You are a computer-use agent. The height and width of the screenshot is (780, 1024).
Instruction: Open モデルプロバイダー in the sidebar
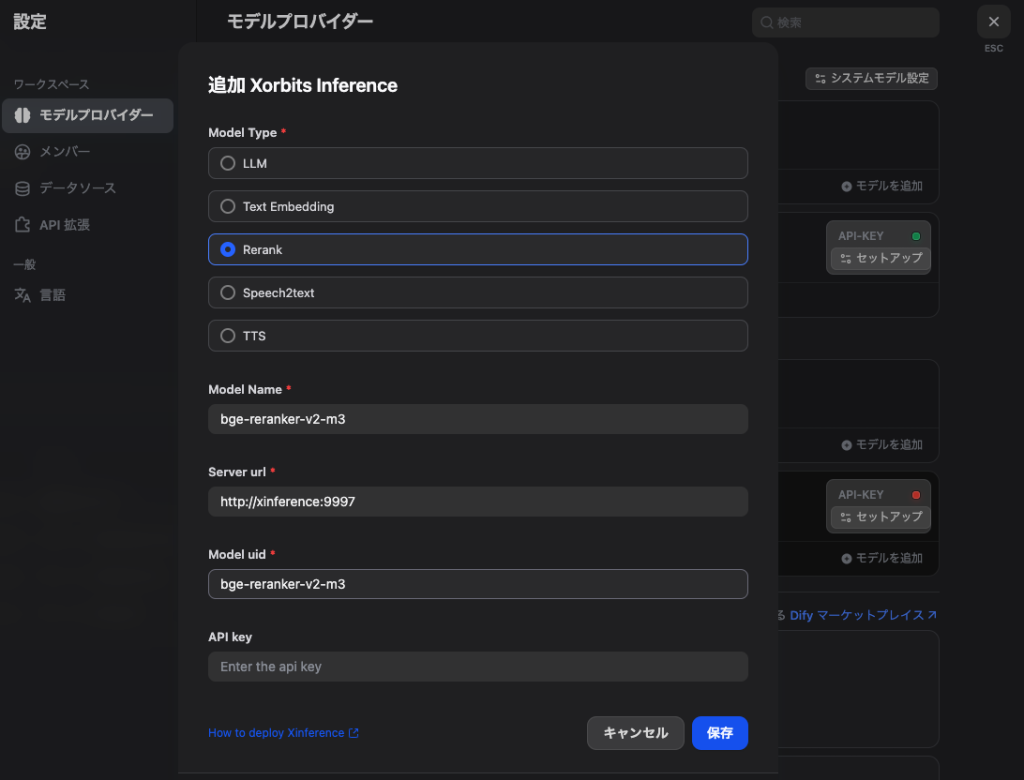[88, 116]
